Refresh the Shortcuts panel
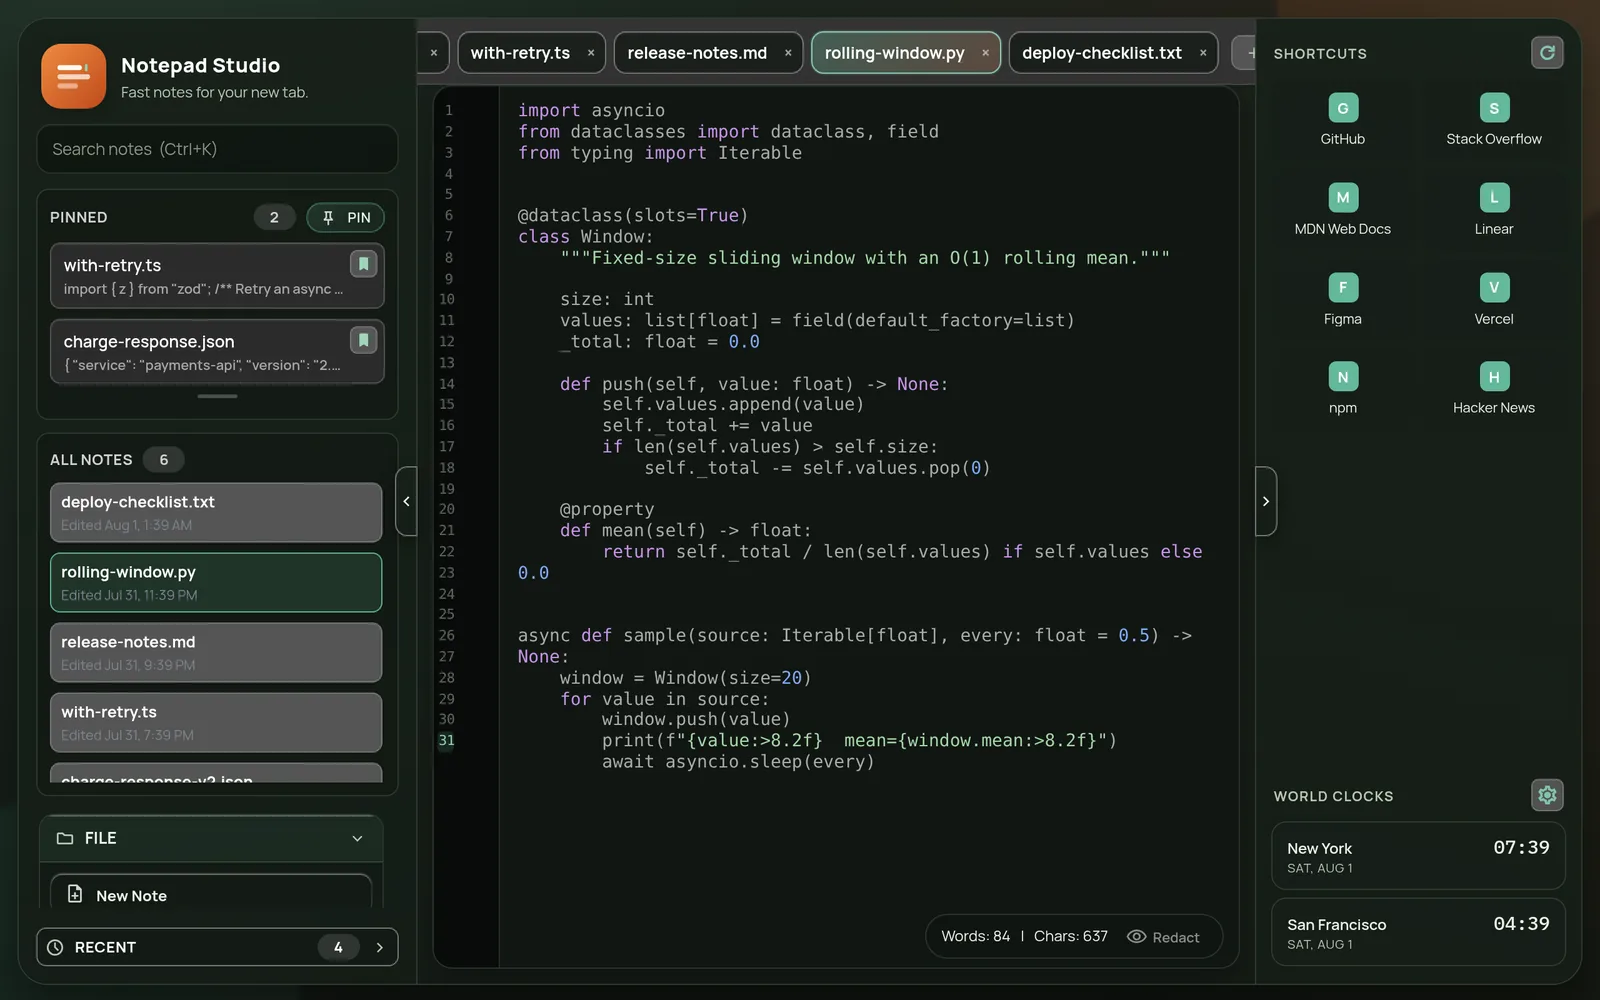The width and height of the screenshot is (1600, 1000). click(1547, 53)
